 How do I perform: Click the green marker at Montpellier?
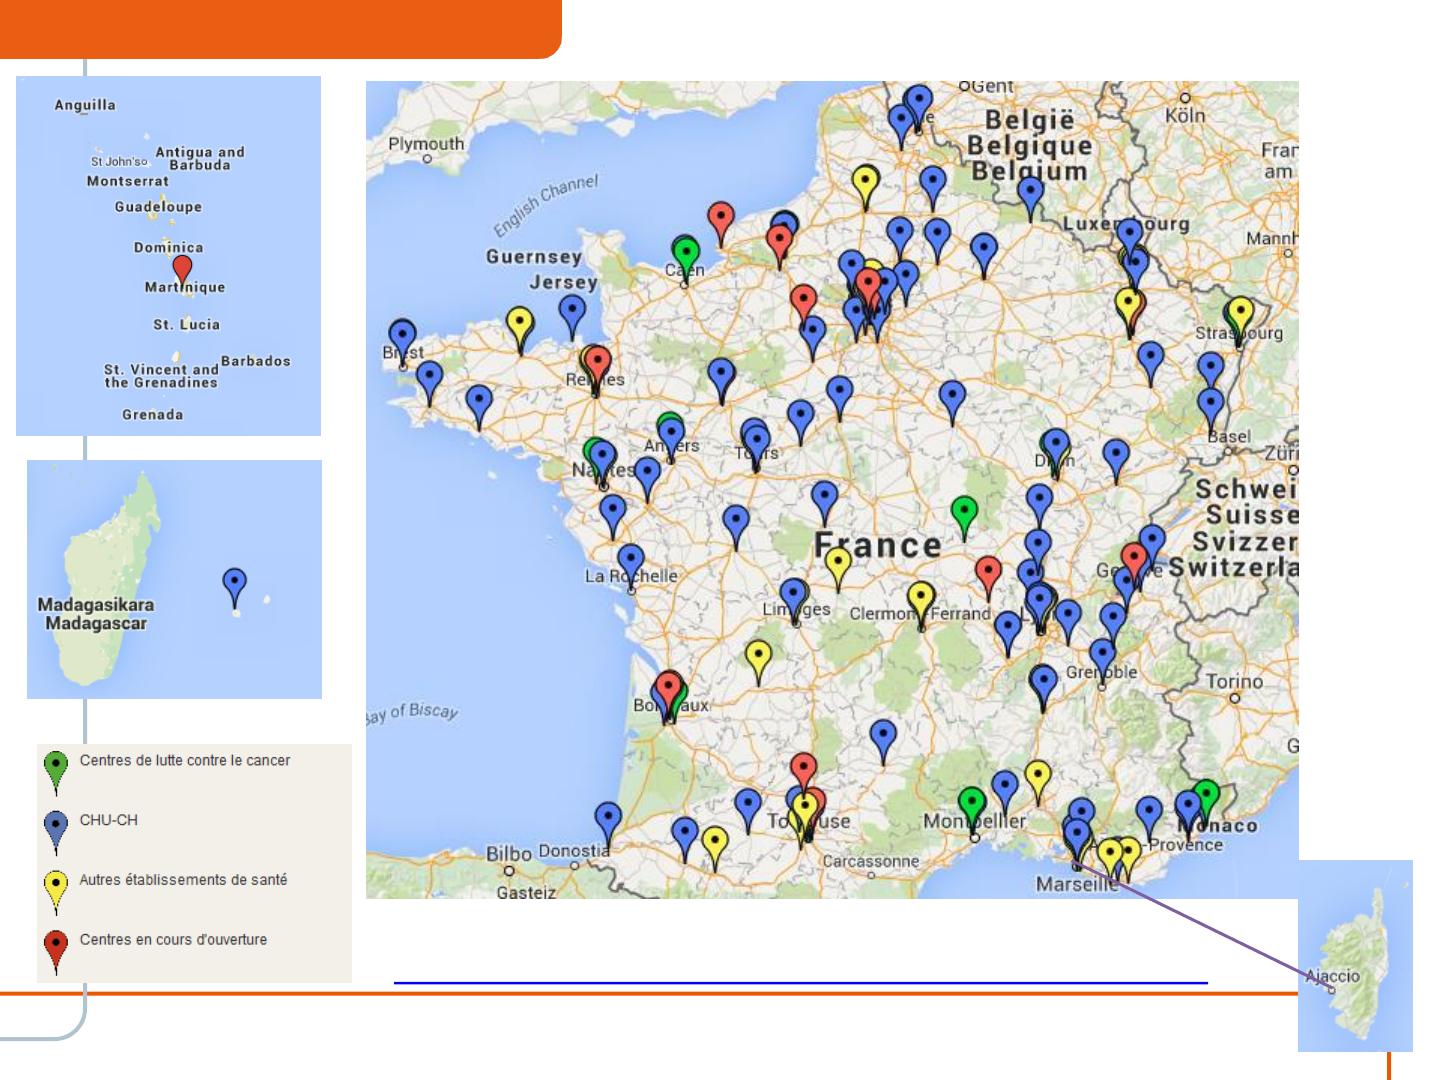tap(972, 811)
